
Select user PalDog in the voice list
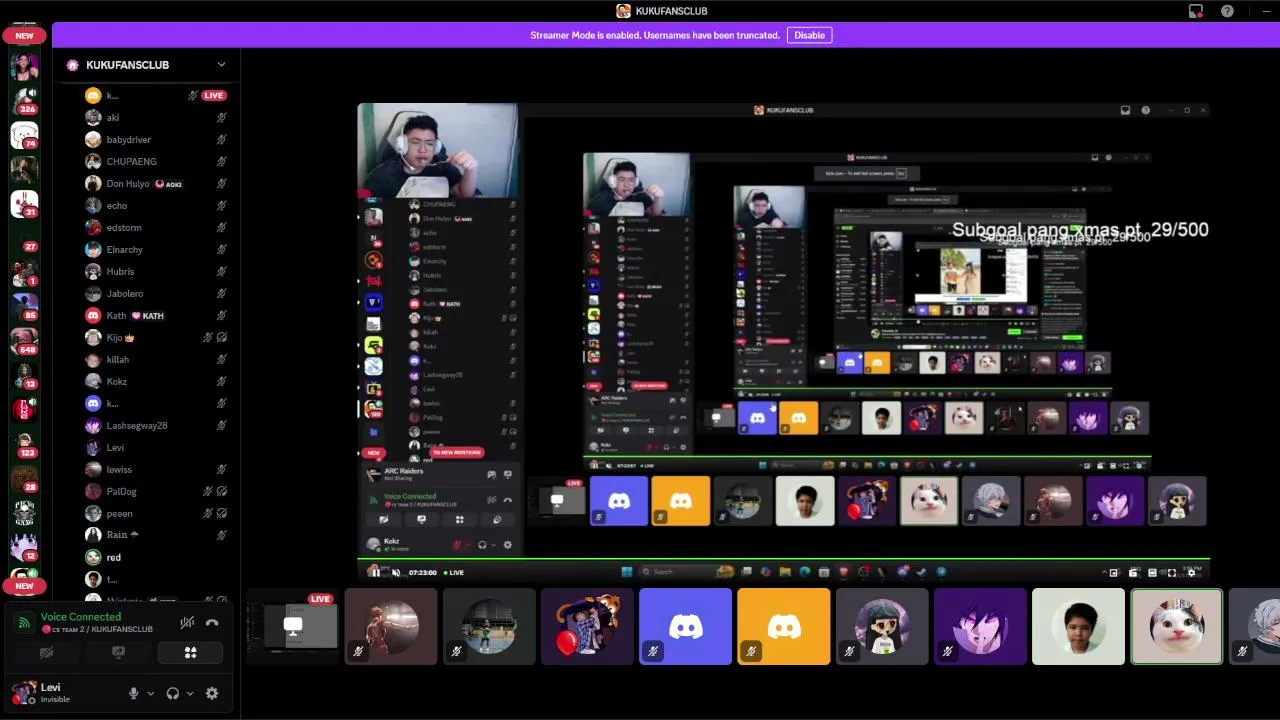coord(156,491)
